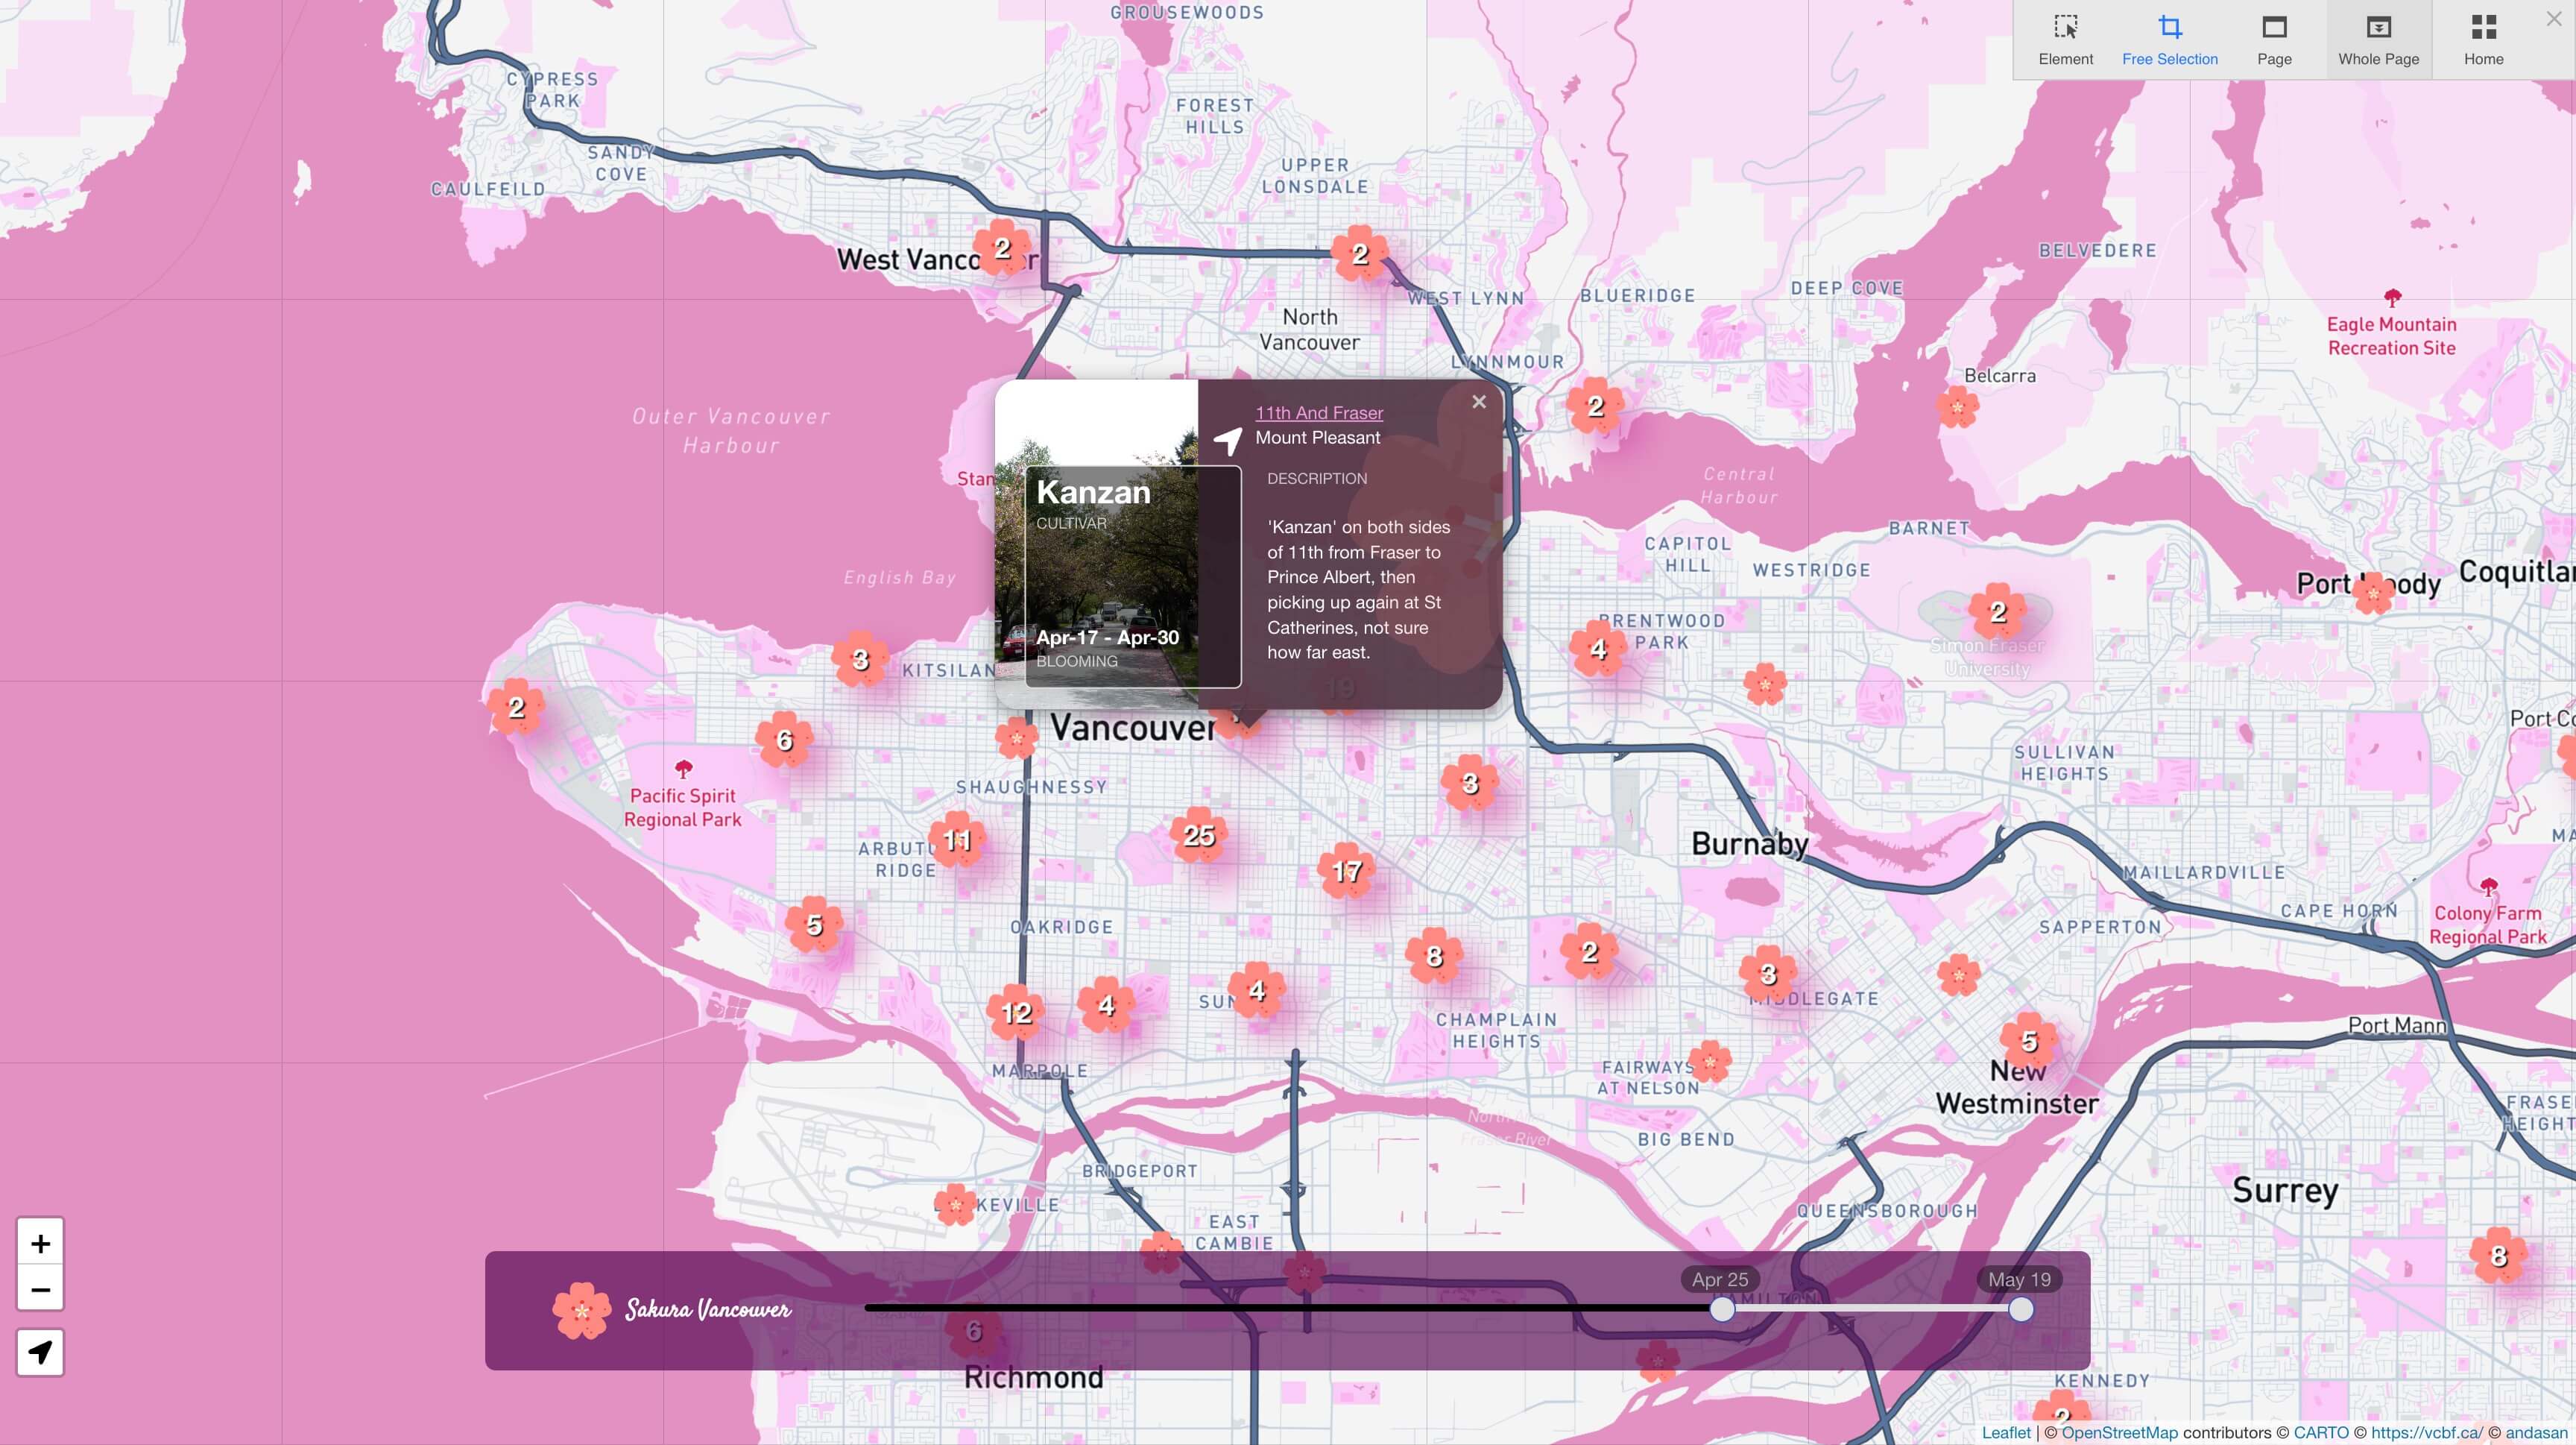Open the cluster marker numbered 12
Image resolution: width=2576 pixels, height=1445 pixels.
[x=1016, y=1013]
